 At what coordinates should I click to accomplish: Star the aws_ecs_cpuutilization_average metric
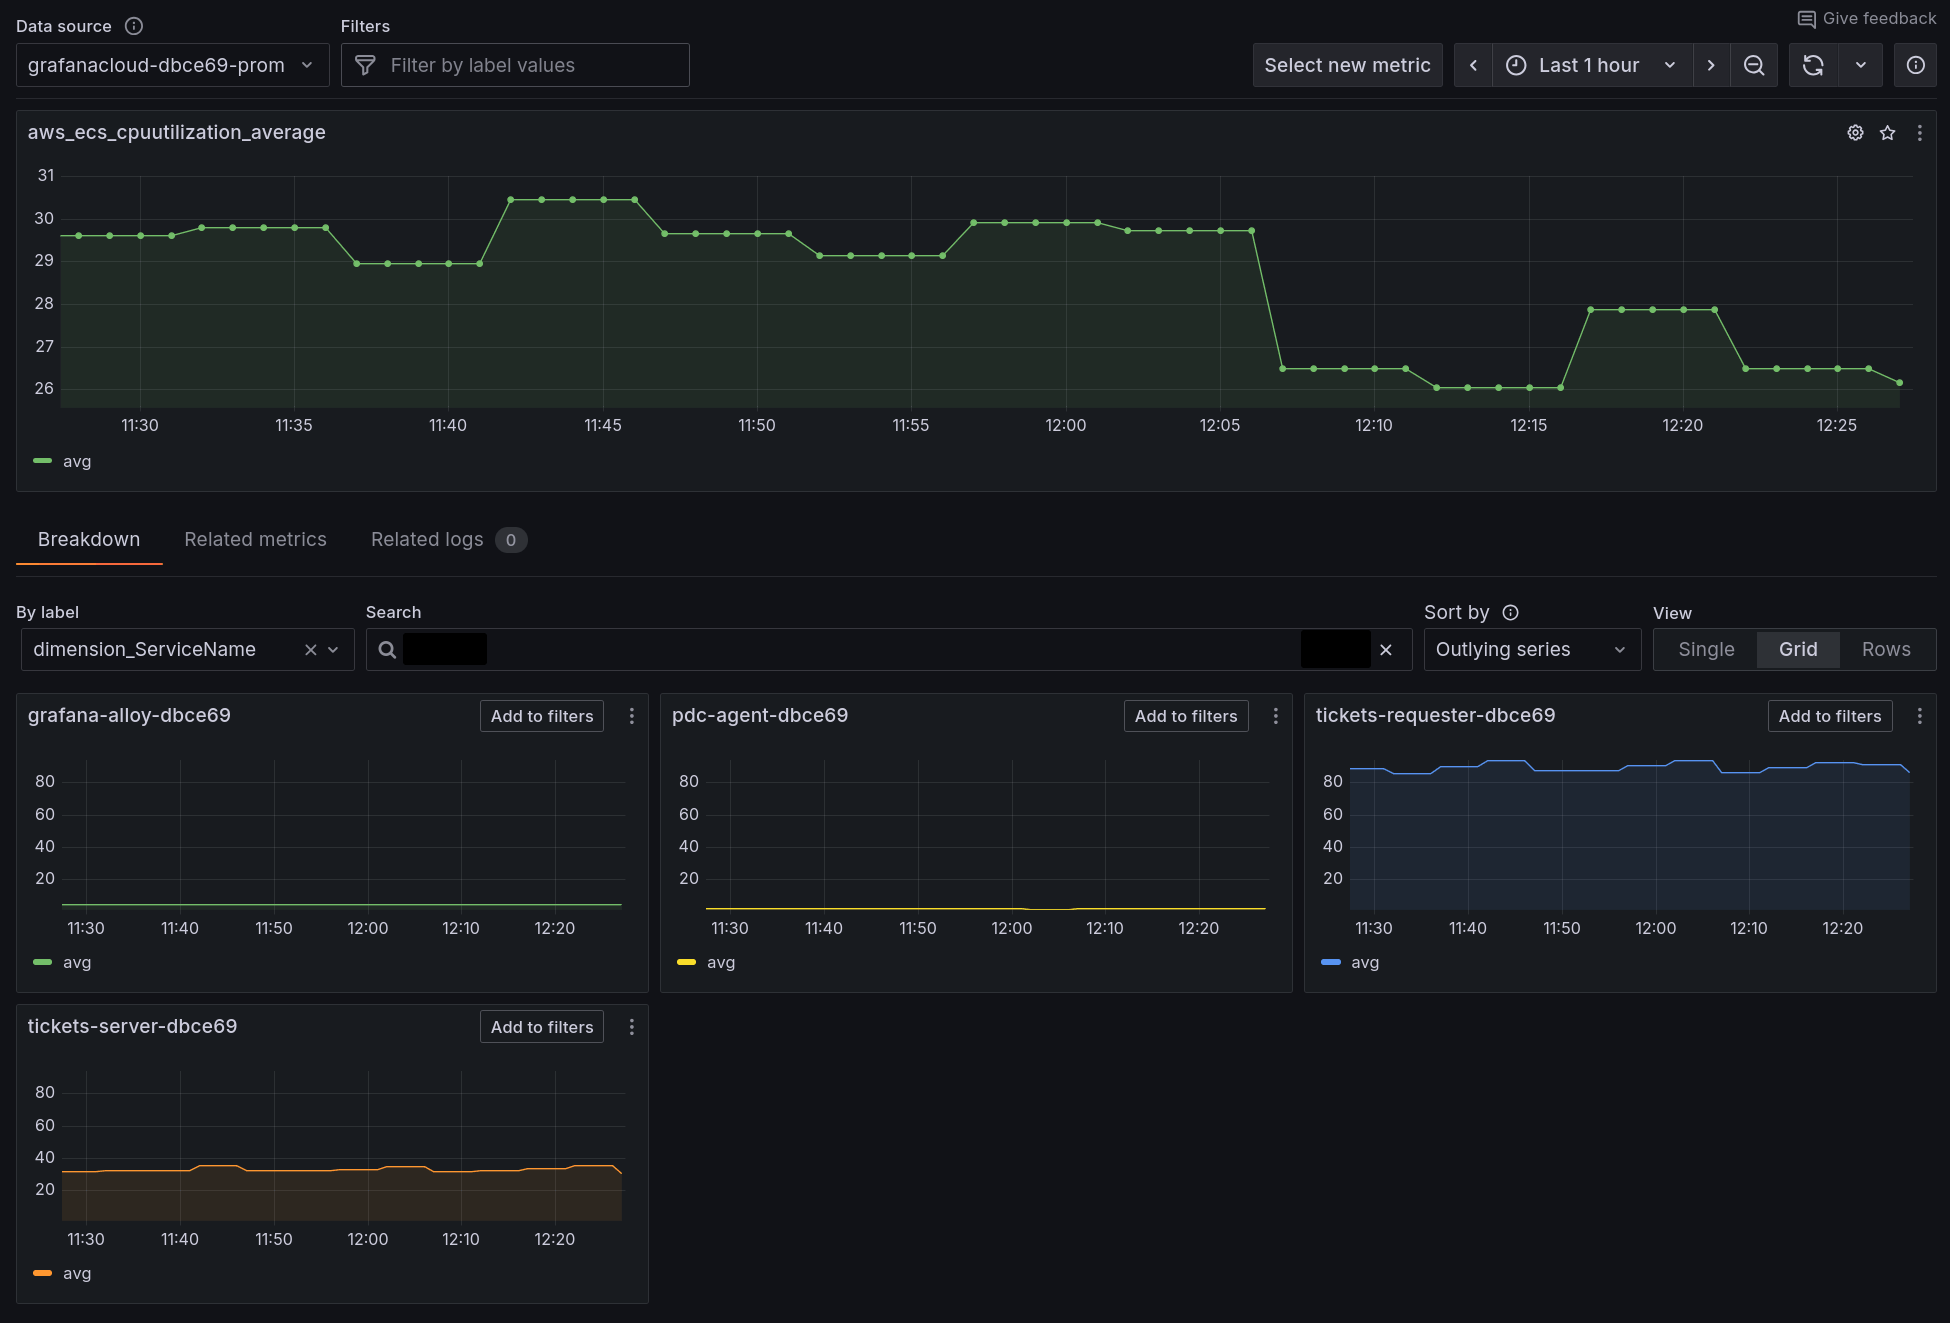(1887, 133)
